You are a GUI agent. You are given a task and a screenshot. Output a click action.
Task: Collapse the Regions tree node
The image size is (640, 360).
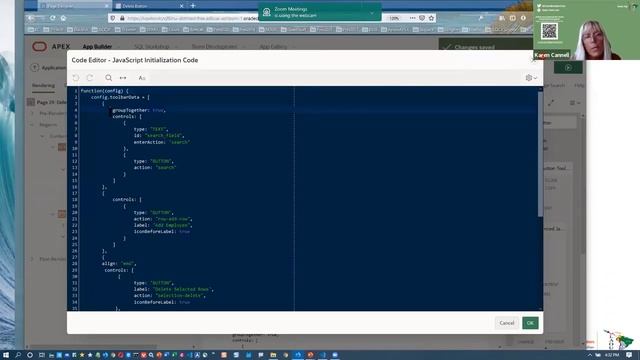tap(33, 124)
